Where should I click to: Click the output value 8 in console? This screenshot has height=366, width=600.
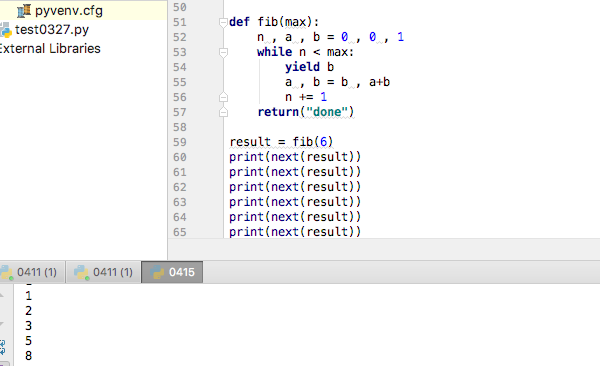29,356
